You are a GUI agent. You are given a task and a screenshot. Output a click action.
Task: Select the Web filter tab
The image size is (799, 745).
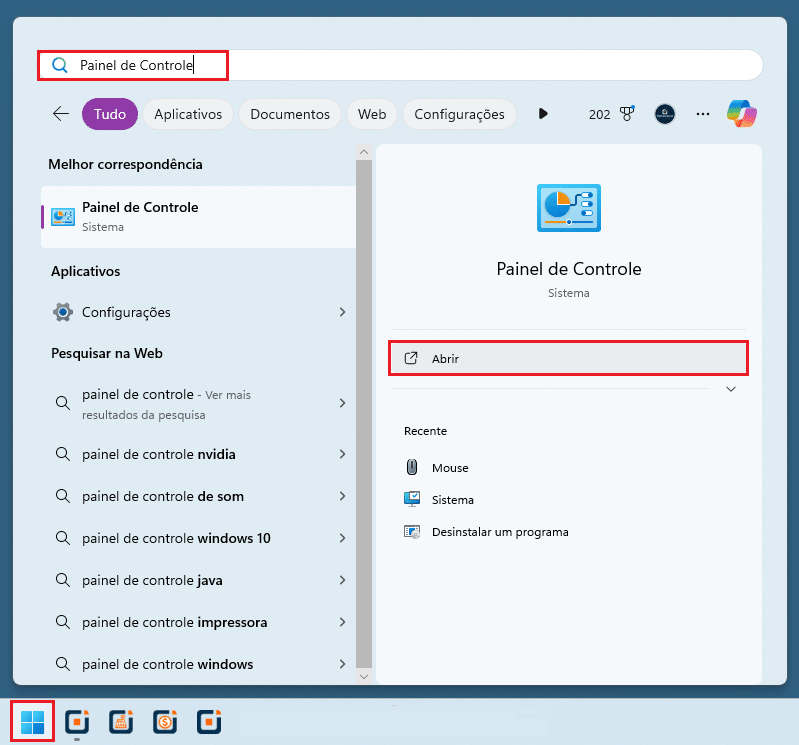(372, 114)
